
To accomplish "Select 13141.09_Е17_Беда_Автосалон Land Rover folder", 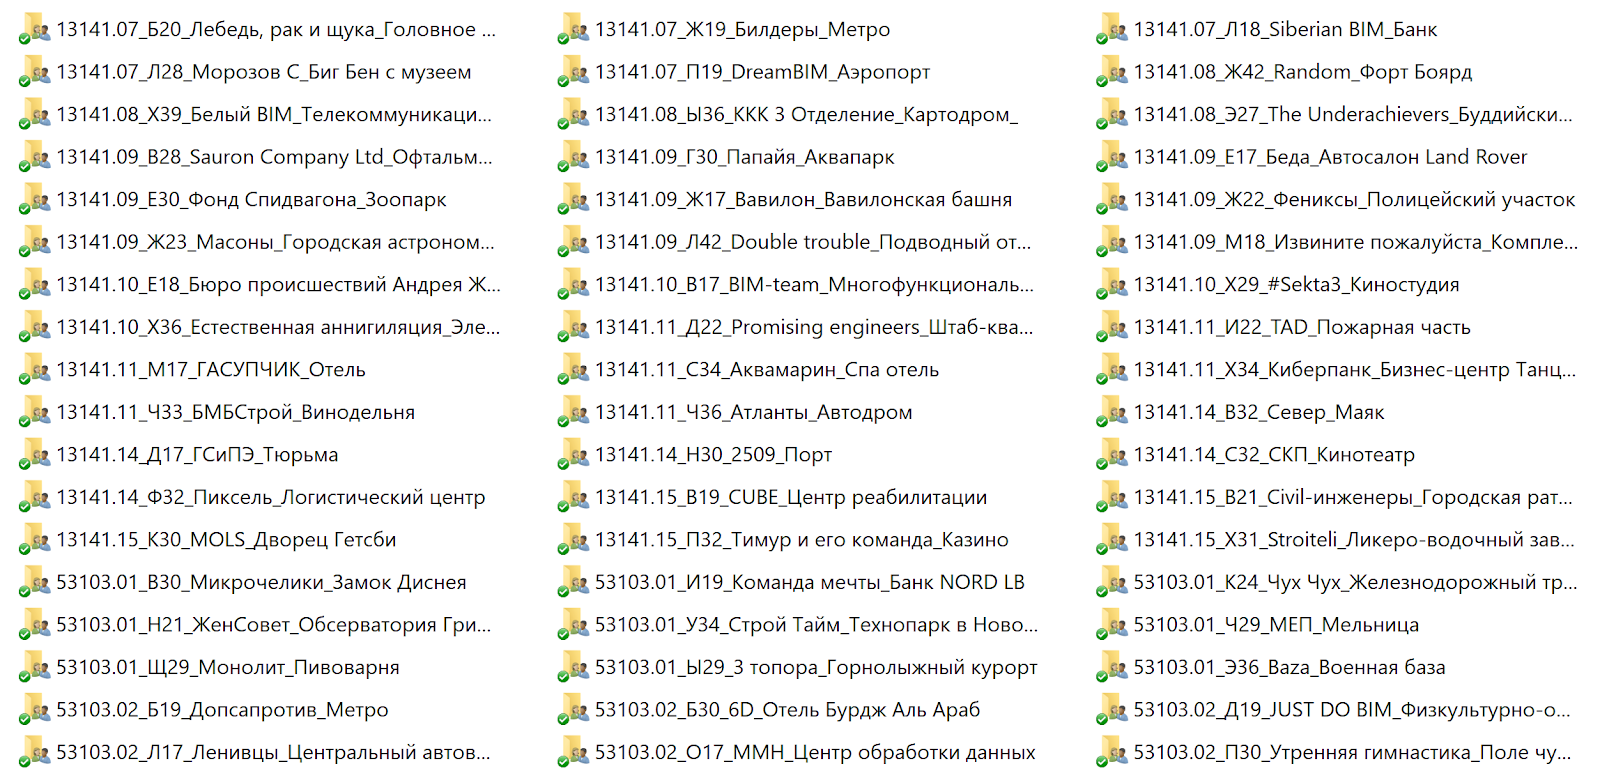I will [1330, 157].
